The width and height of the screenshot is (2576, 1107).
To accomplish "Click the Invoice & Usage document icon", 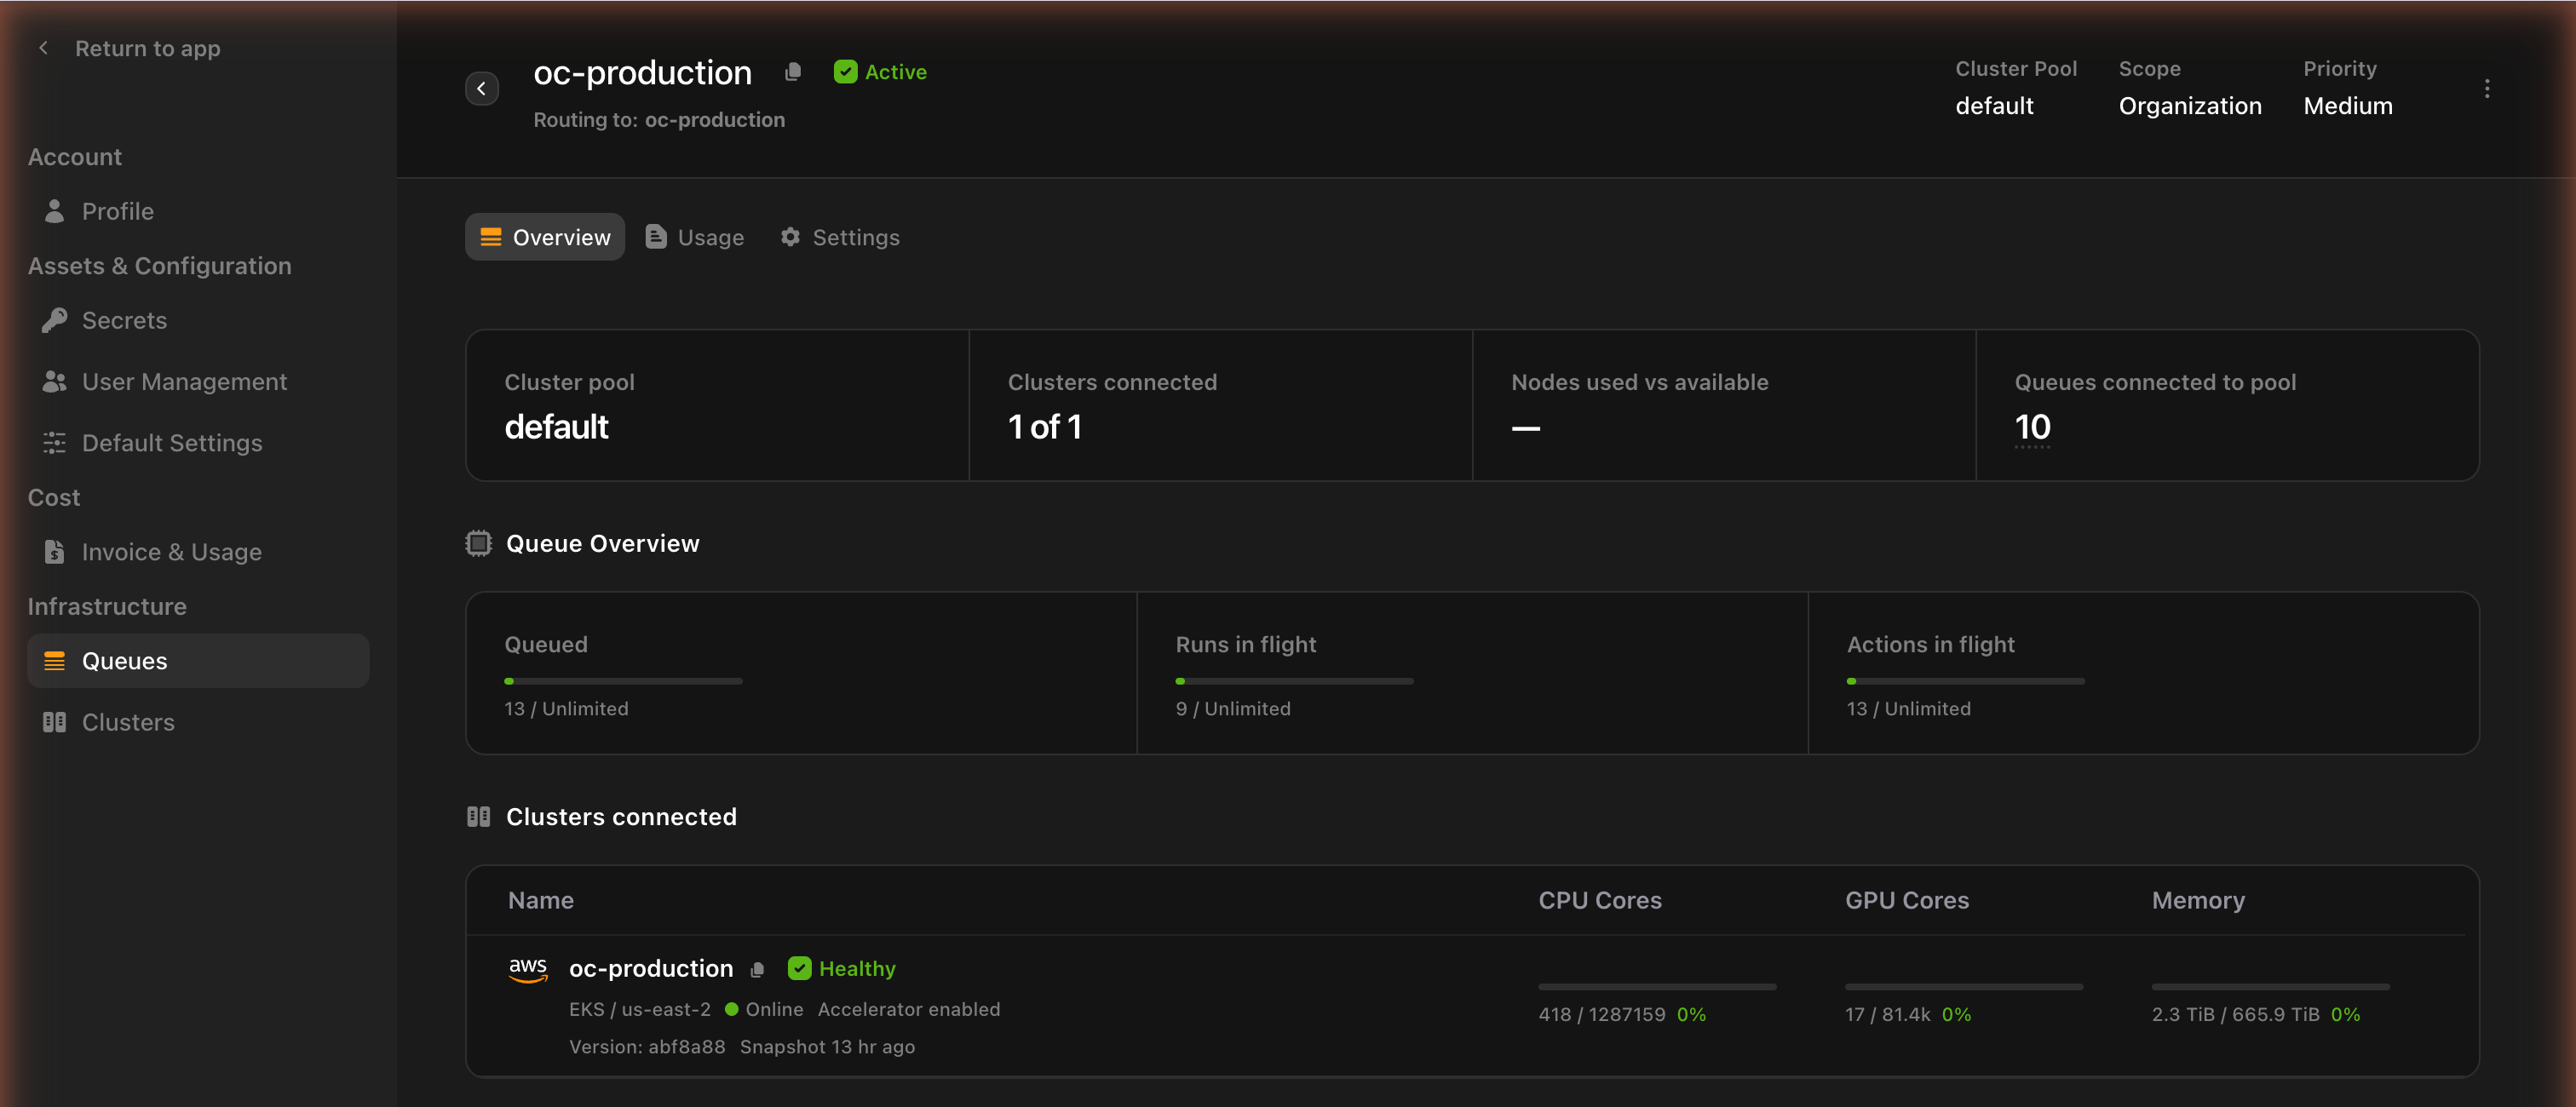I will pos(55,551).
